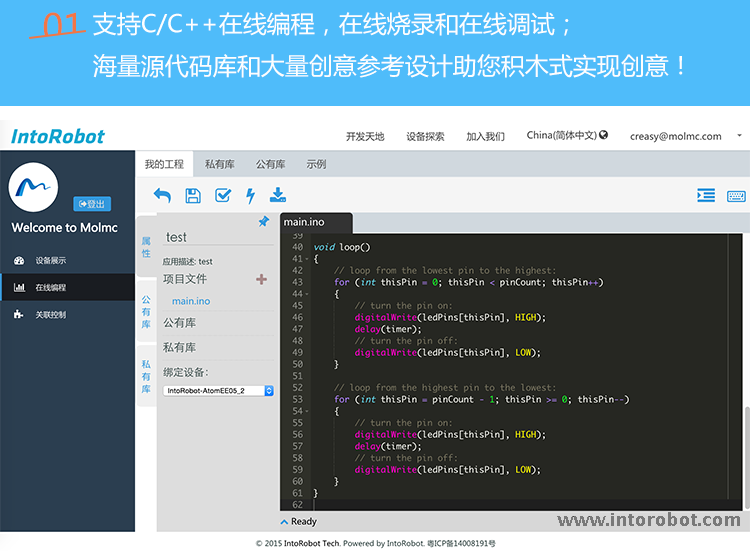This screenshot has width=750, height=553.
Task: Click the China(简体中文) language selector
Action: tap(567, 135)
